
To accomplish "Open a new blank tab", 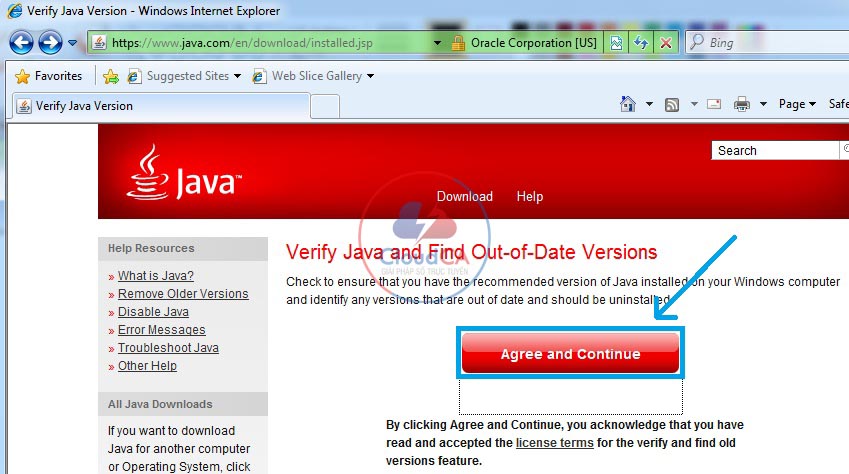I will tap(325, 106).
